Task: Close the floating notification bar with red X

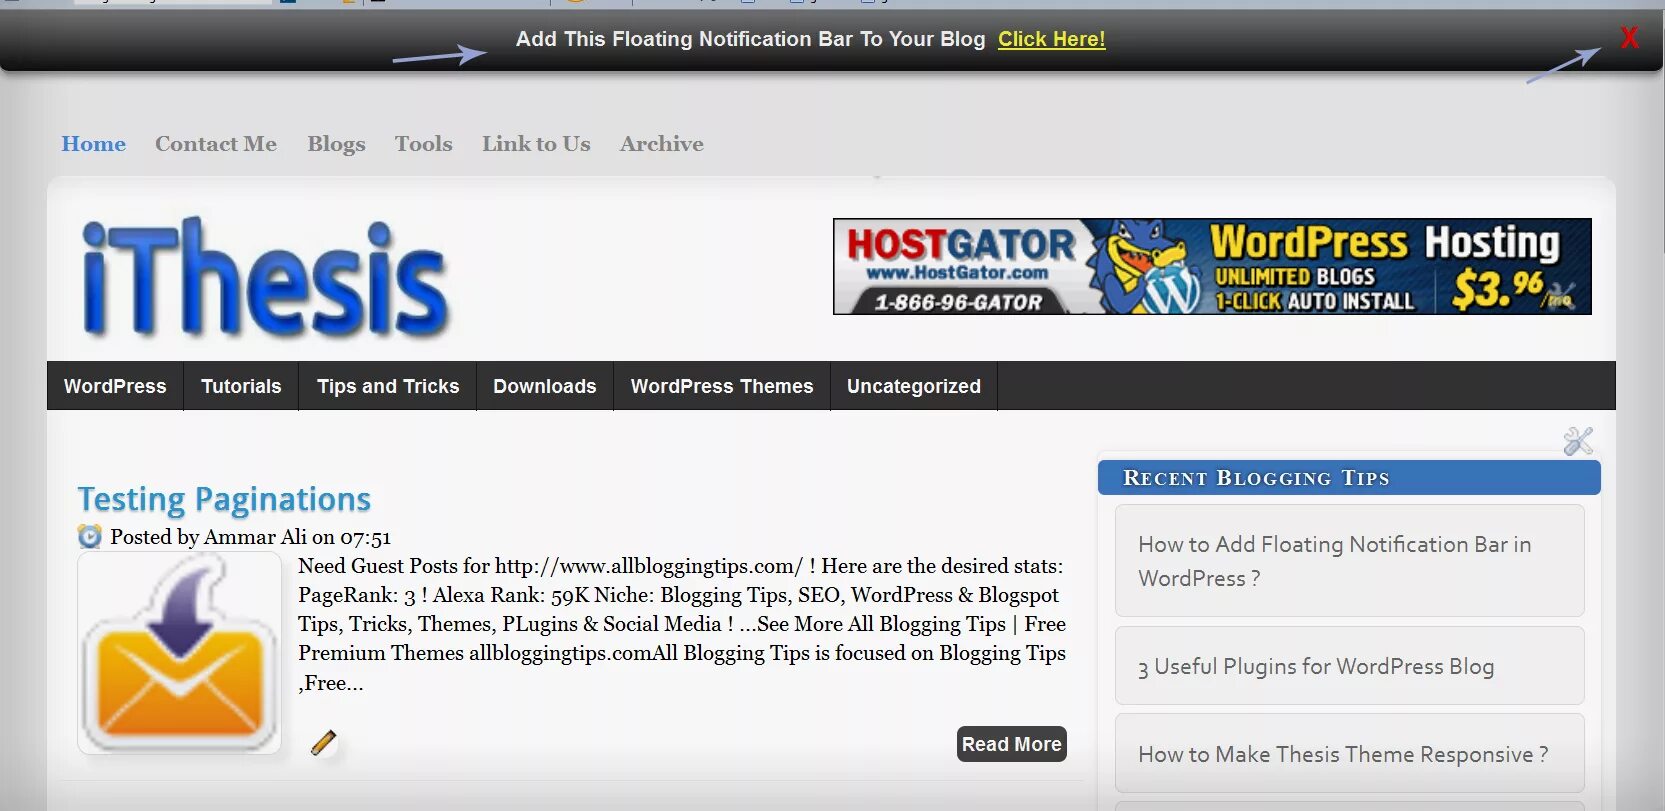Action: tap(1629, 38)
